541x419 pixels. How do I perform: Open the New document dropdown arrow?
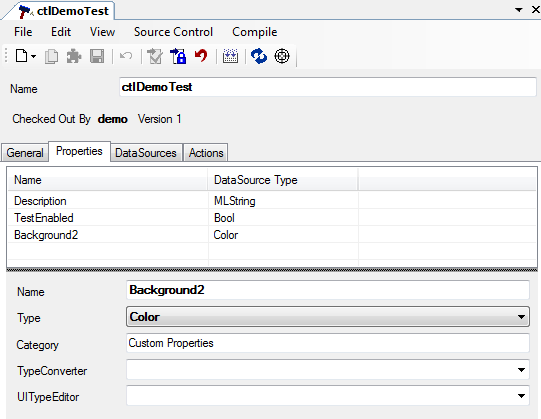tap(33, 56)
